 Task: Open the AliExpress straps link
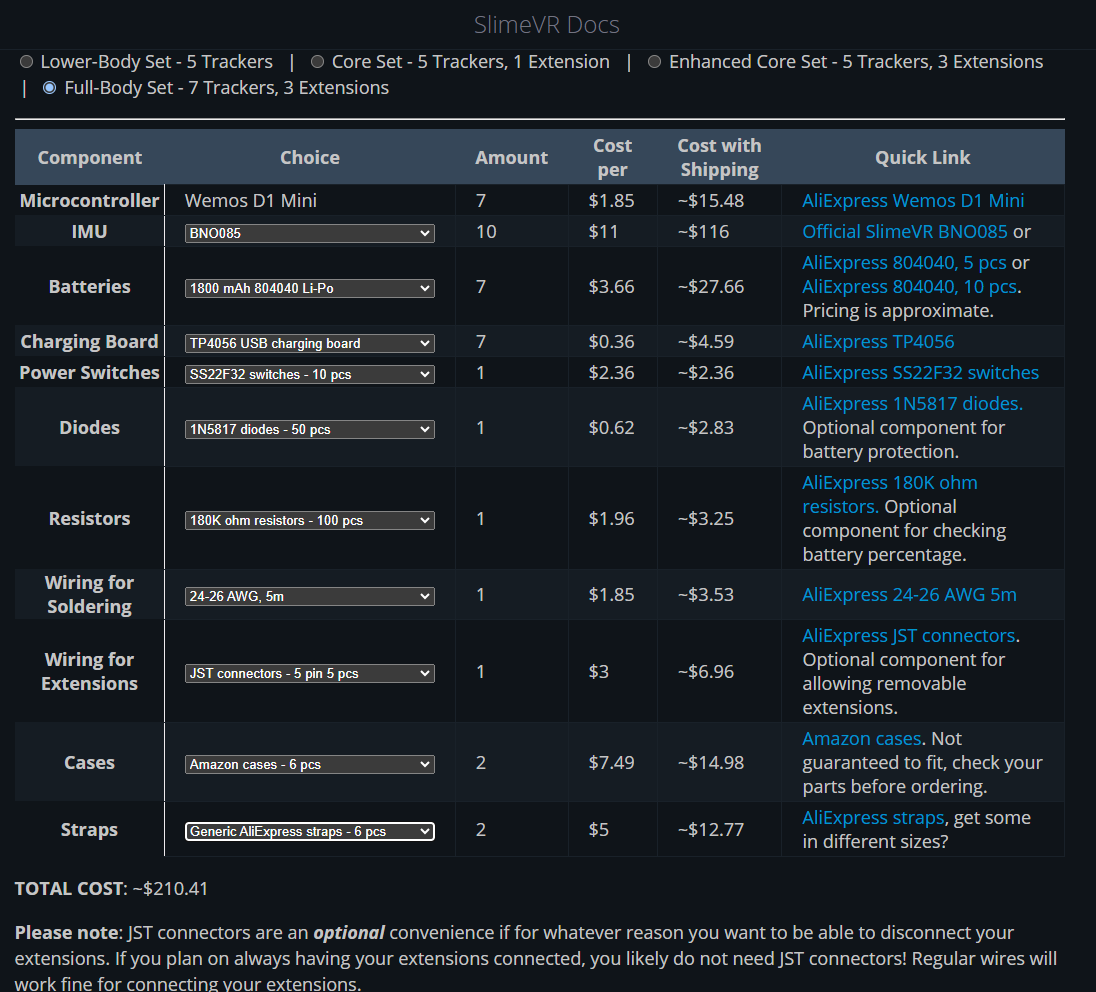point(873,818)
